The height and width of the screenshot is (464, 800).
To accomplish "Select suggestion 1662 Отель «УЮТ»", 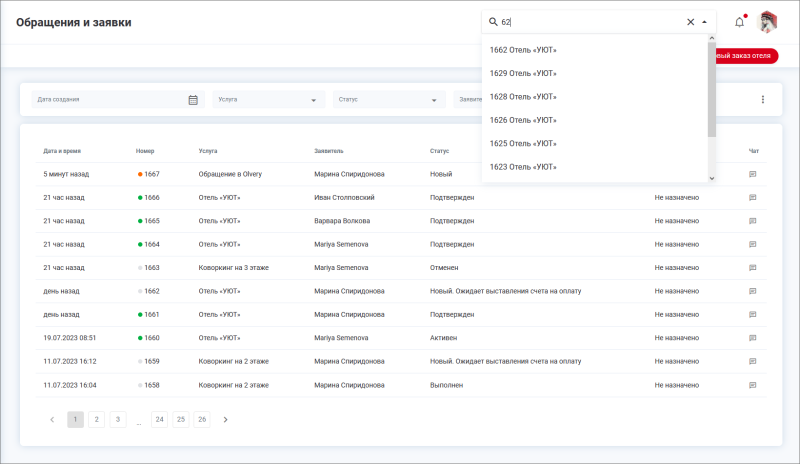I will (523, 50).
